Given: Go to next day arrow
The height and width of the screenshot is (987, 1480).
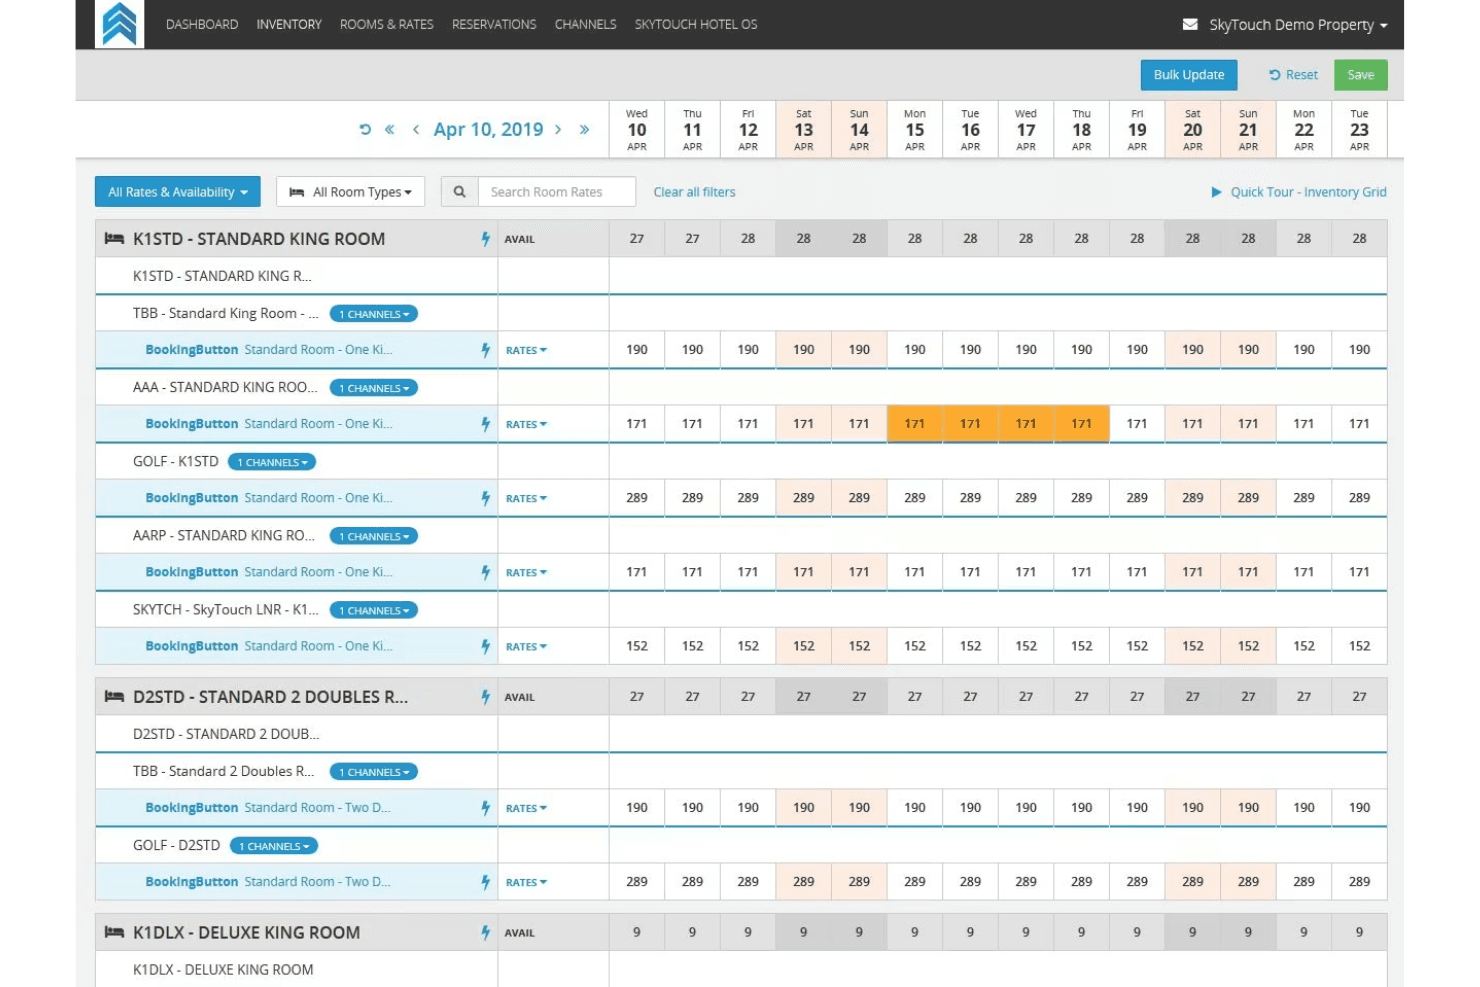Looking at the screenshot, I should (558, 129).
